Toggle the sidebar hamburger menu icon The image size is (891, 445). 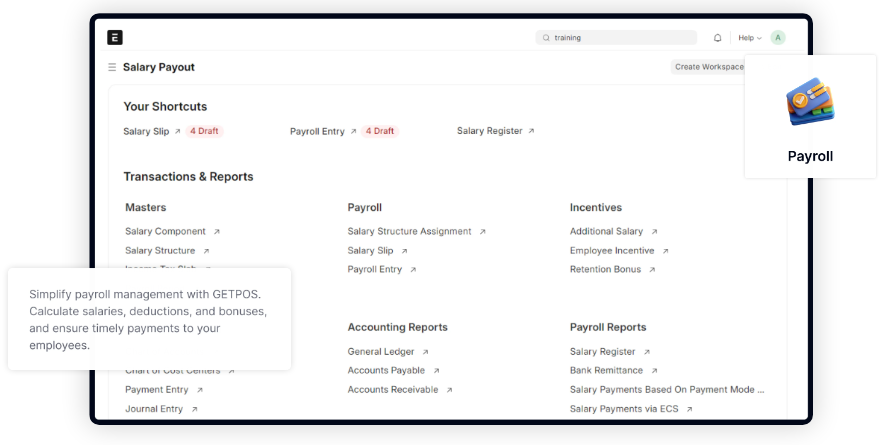coord(112,67)
